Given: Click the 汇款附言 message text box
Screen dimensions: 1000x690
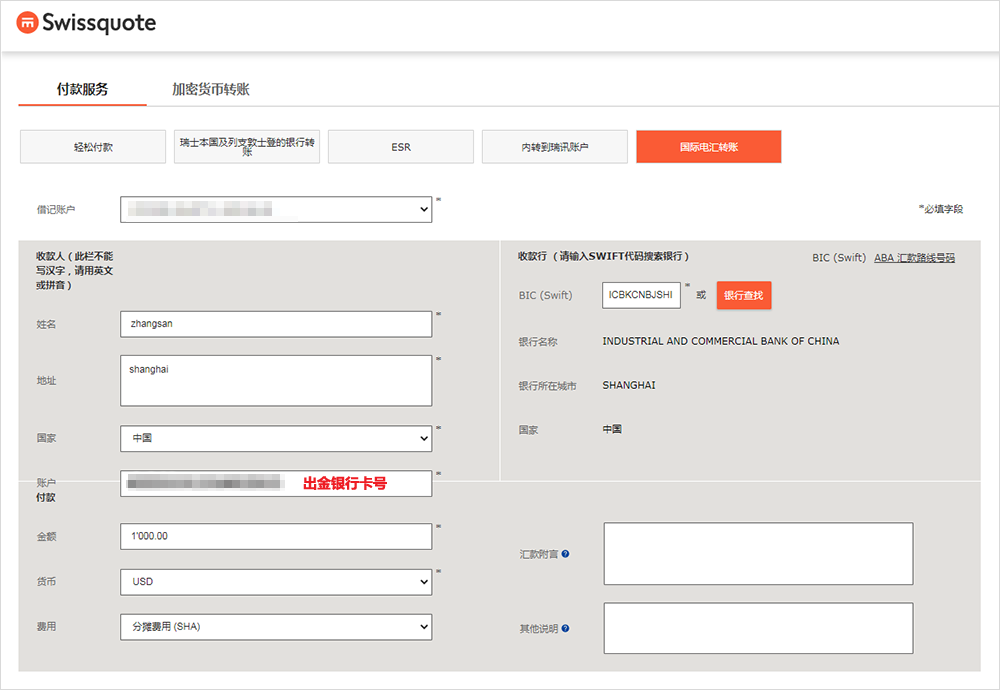Looking at the screenshot, I should point(758,553).
